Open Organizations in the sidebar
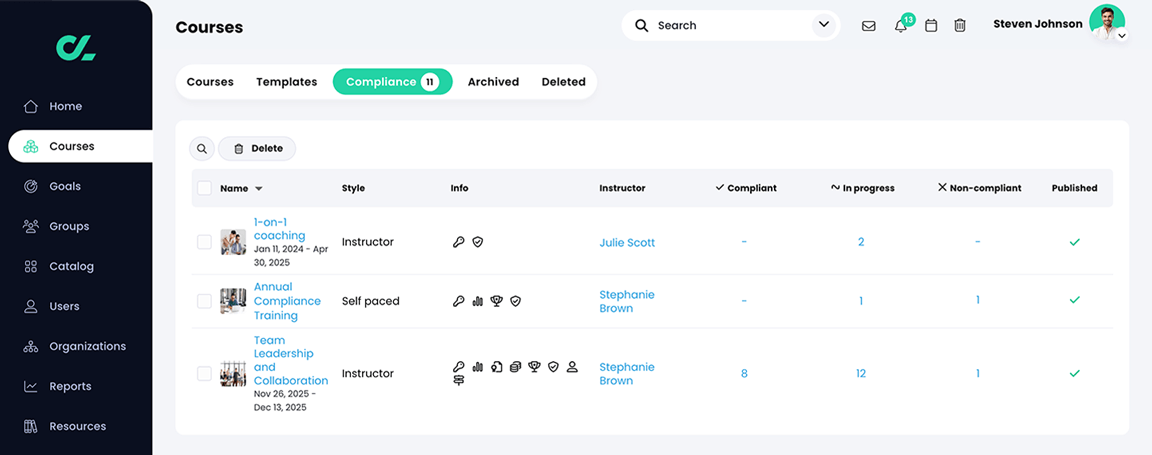This screenshot has height=455, width=1152. tap(74, 346)
